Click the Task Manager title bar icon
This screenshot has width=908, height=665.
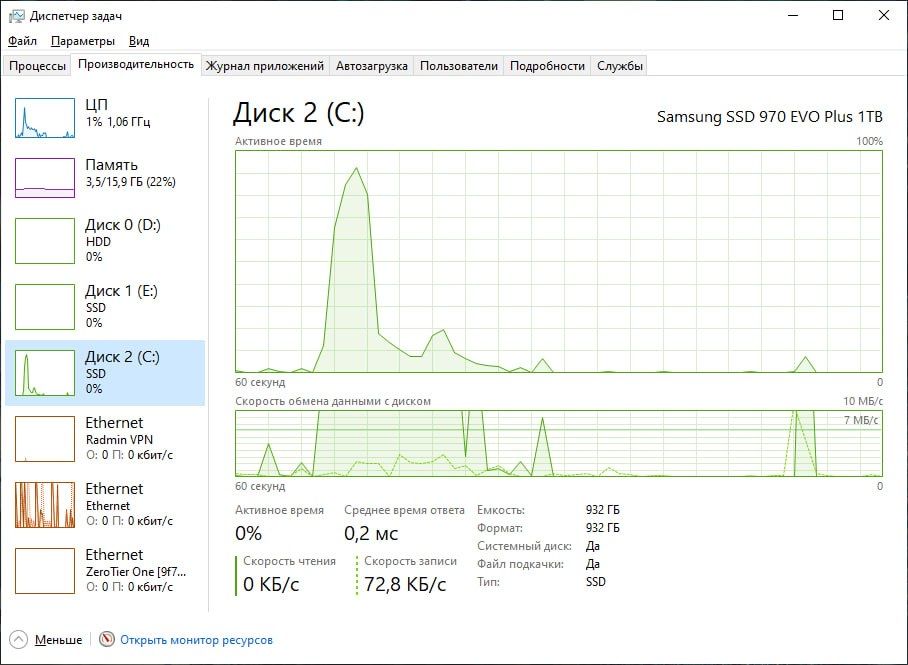[17, 16]
